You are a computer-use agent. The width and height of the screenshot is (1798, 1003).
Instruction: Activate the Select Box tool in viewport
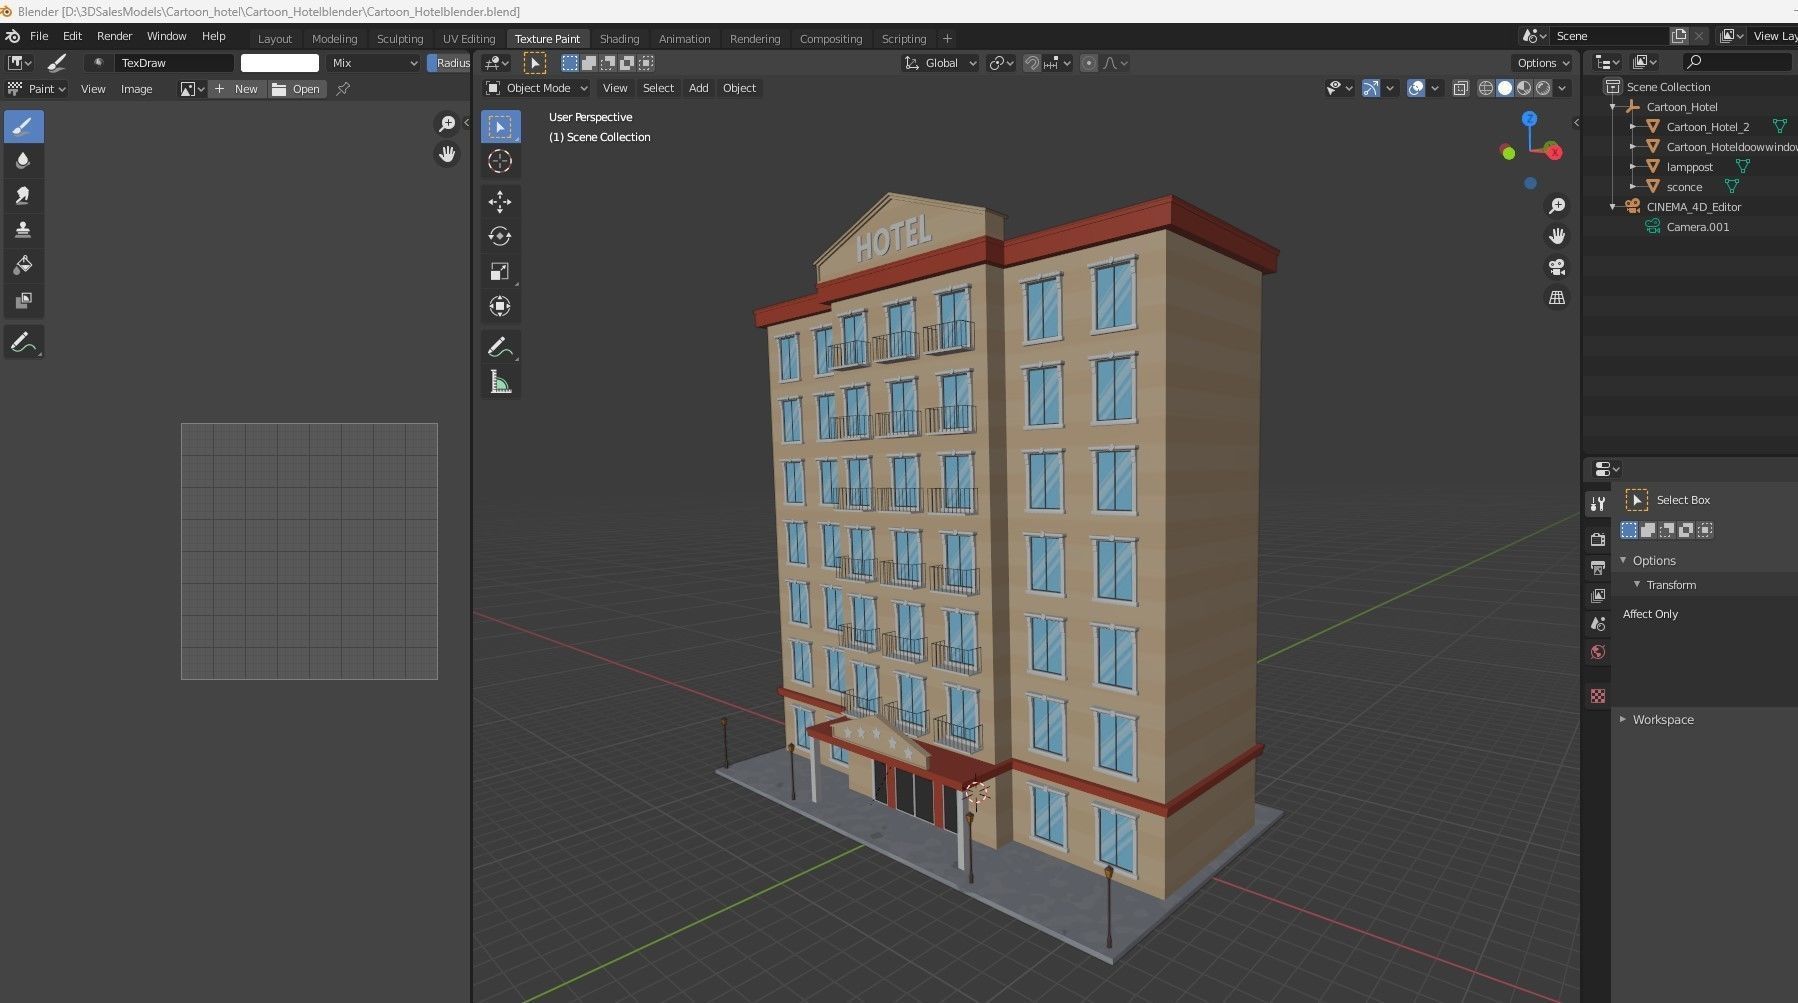(500, 127)
